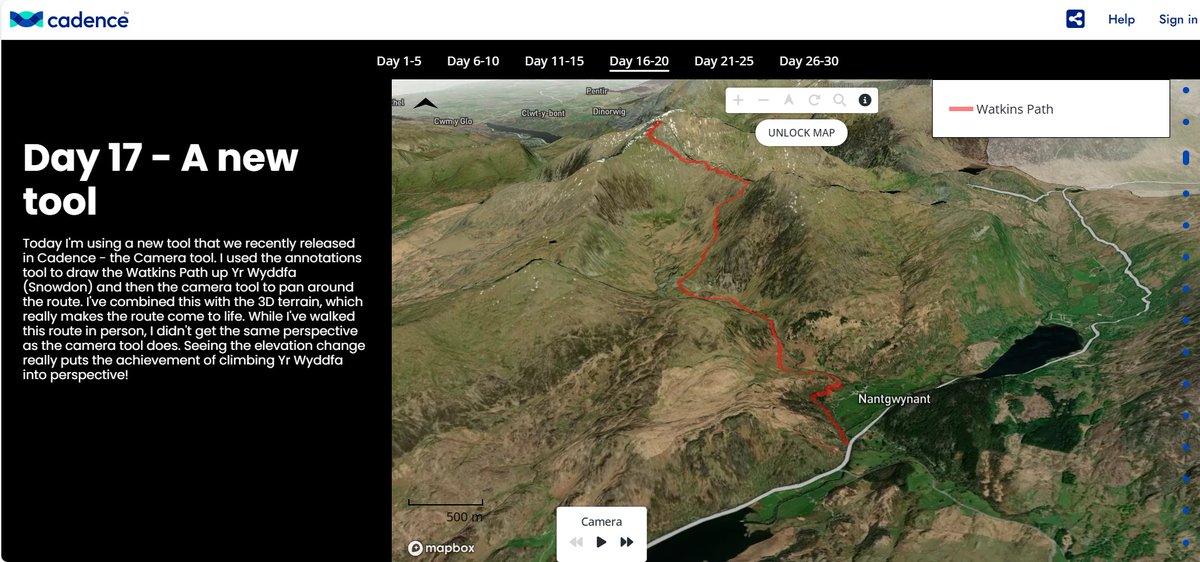The width and height of the screenshot is (1200, 562).
Task: Click the rotate/reset view icon
Action: click(814, 100)
